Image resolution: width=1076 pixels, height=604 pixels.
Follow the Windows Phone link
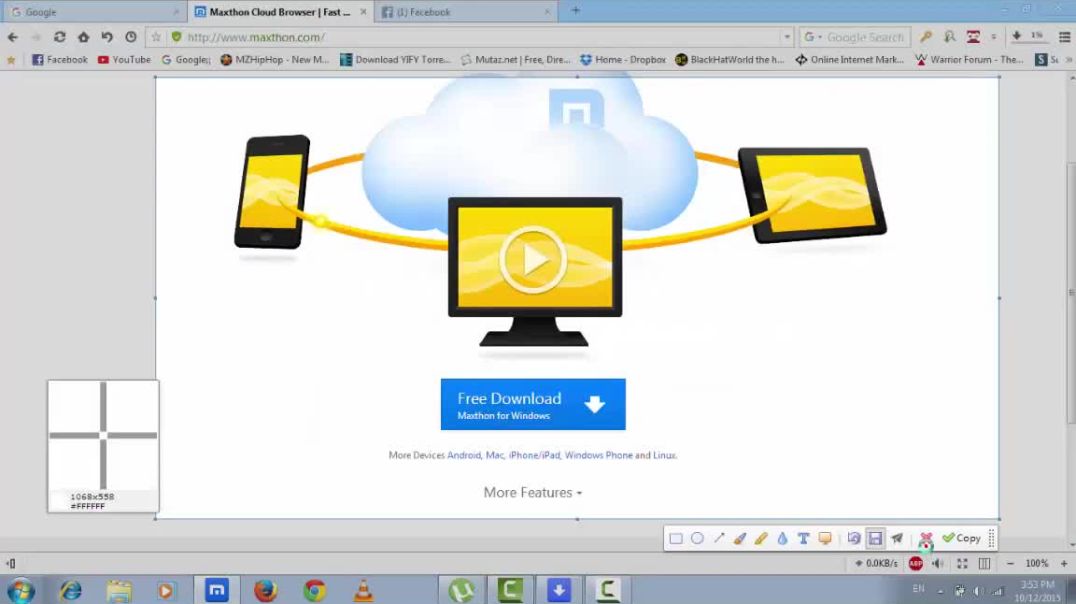tap(598, 455)
